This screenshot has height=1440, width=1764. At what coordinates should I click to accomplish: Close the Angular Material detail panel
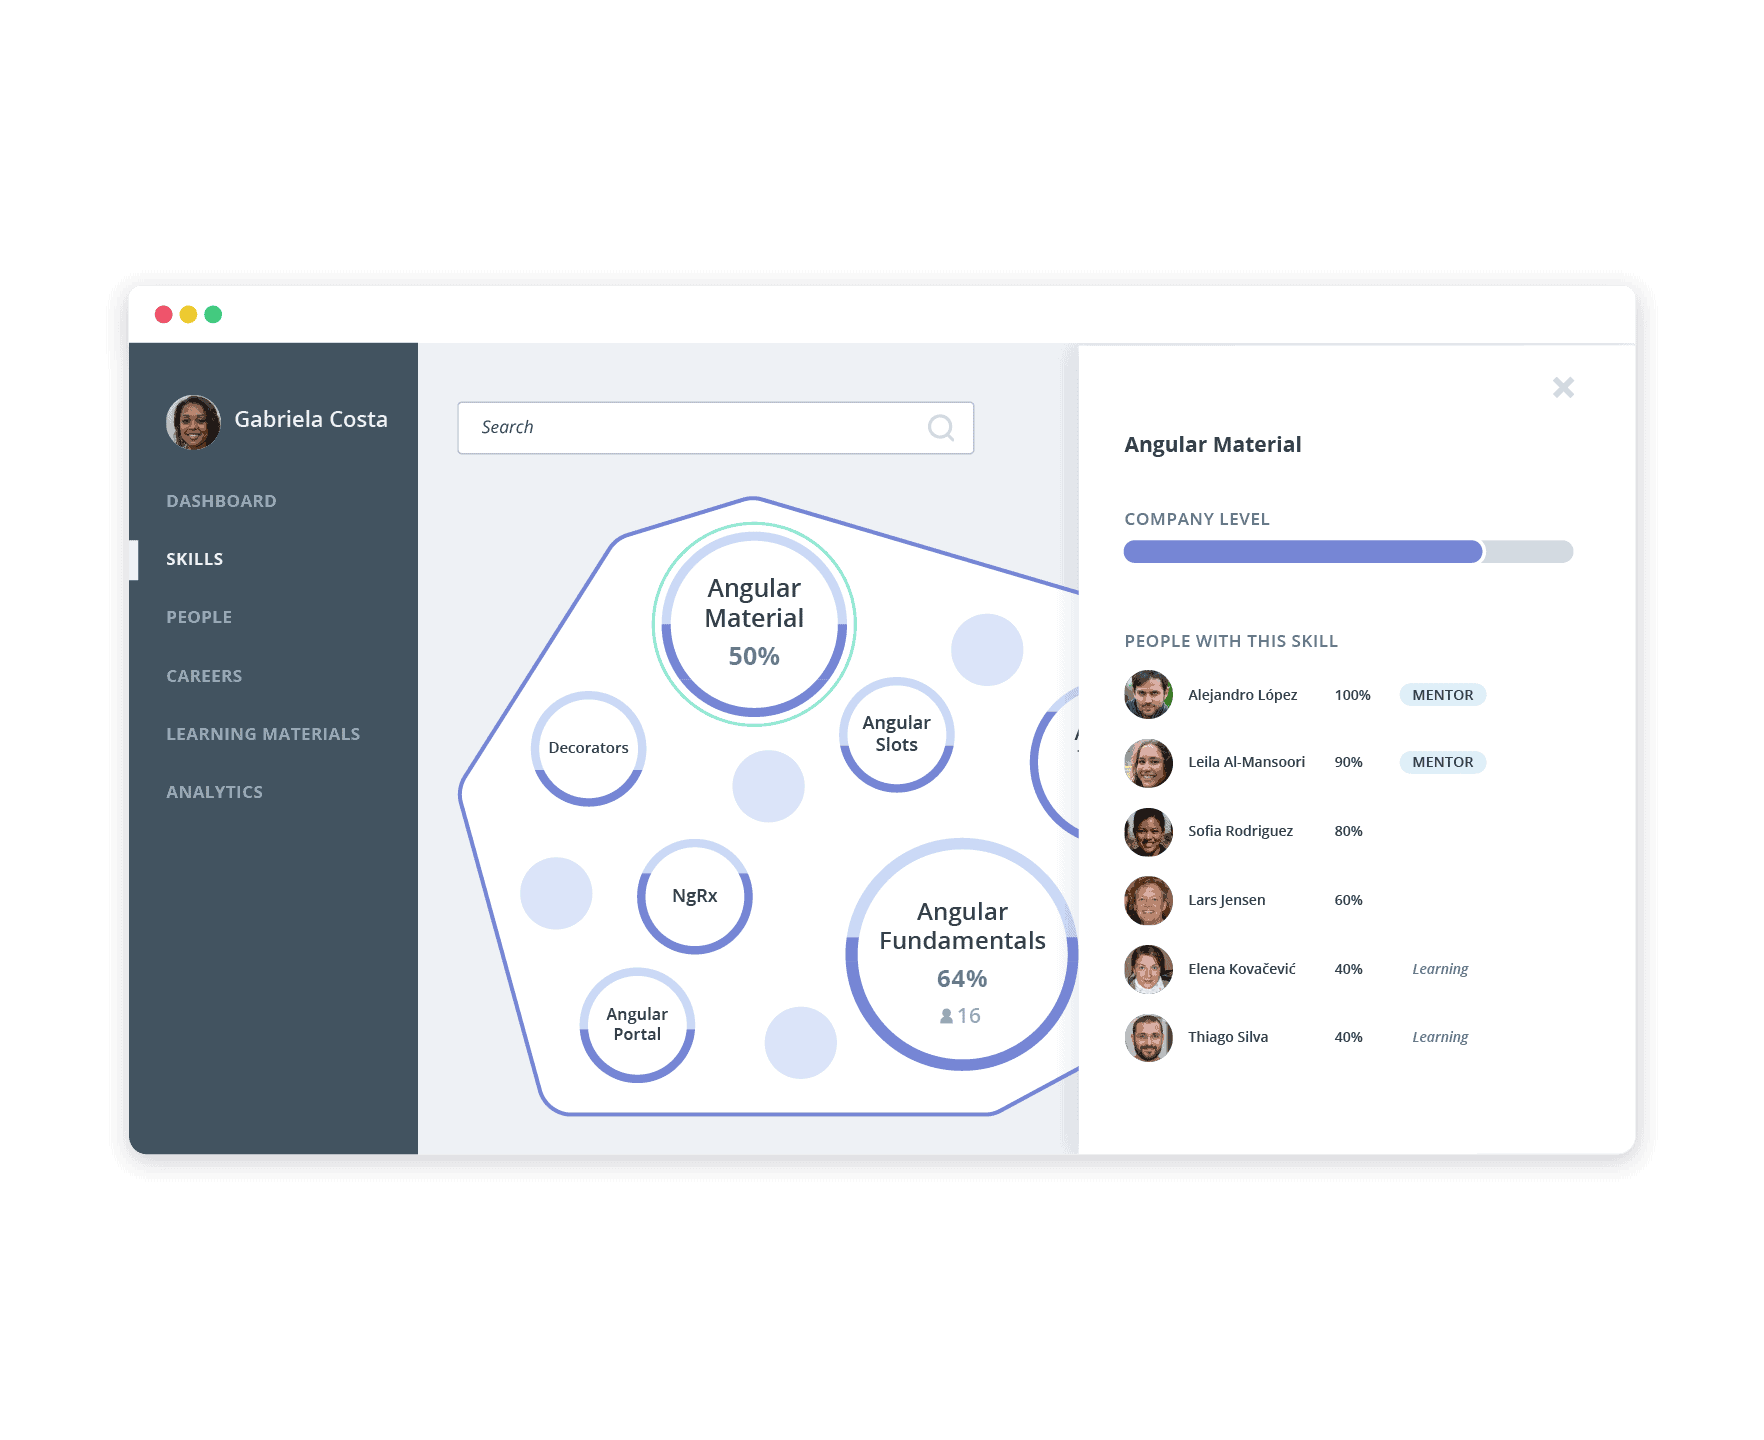pyautogui.click(x=1563, y=388)
